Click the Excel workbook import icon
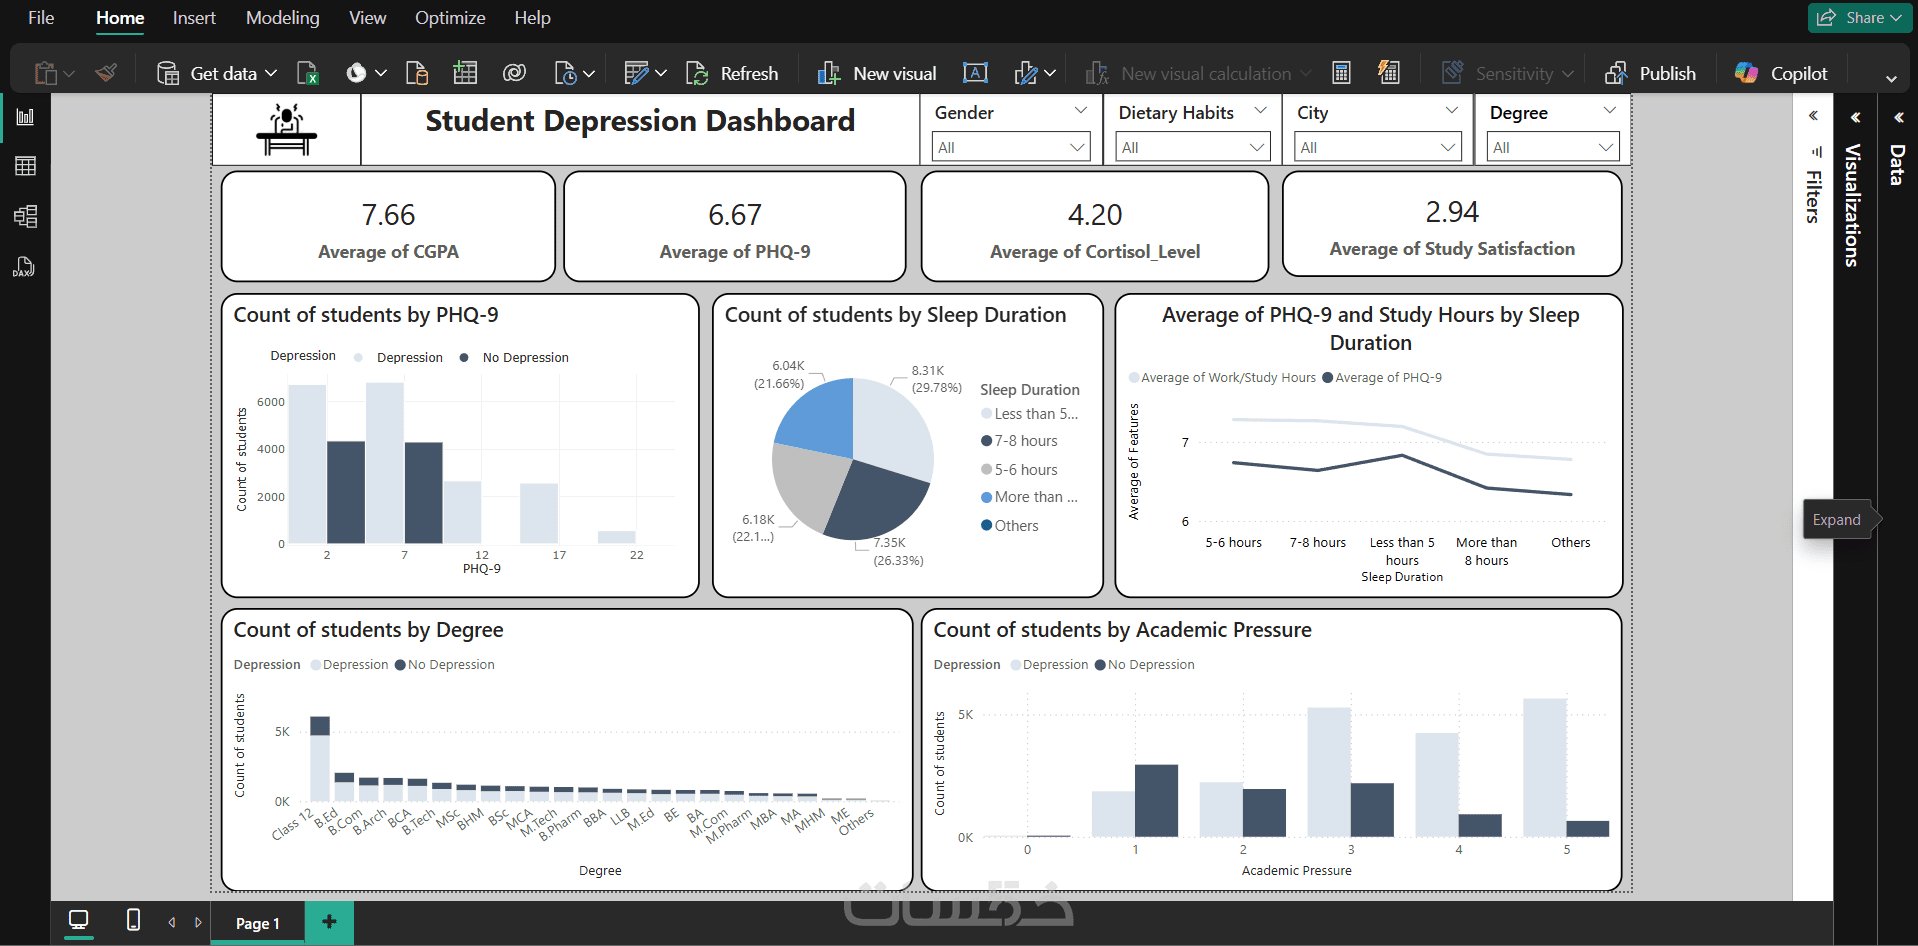Image resolution: width=1918 pixels, height=946 pixels. point(308,73)
